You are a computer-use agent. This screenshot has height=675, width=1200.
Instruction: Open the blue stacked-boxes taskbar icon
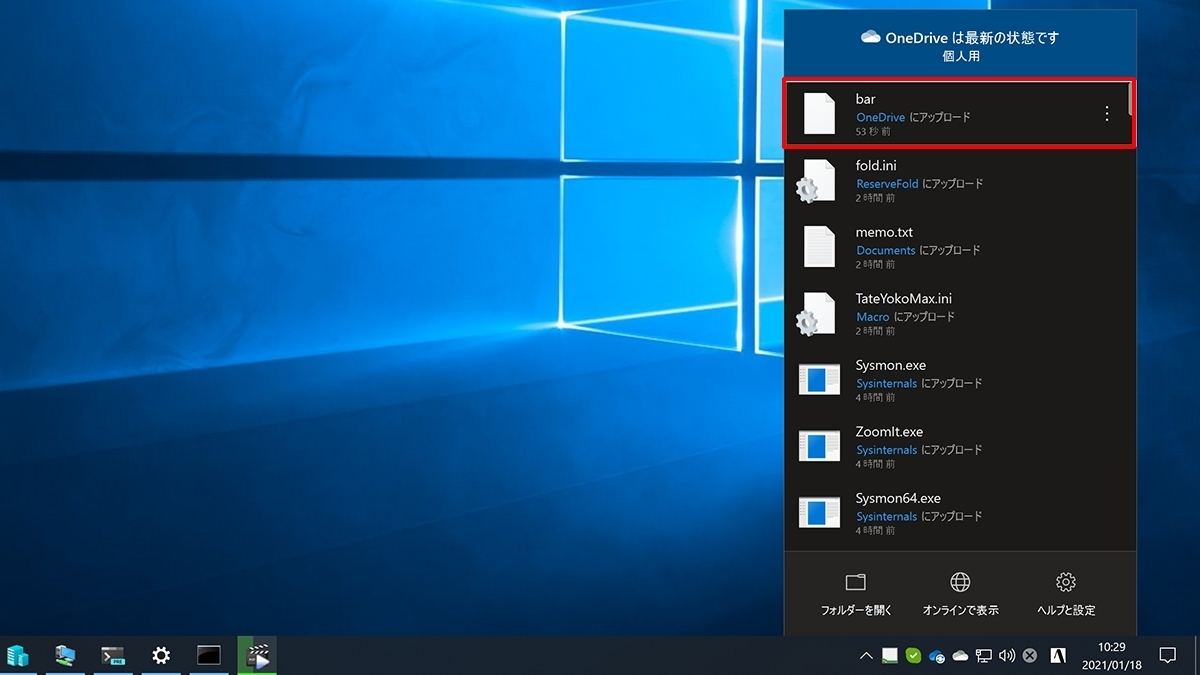click(x=17, y=656)
